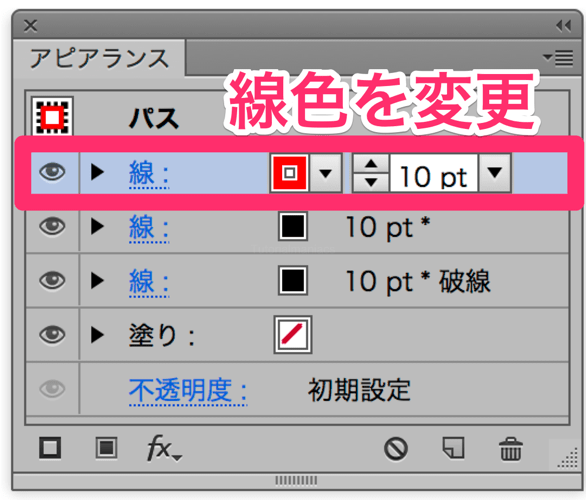Image resolution: width=586 pixels, height=500 pixels.
Task: Toggle visibility of the 破線 stroke row
Action: tap(52, 281)
